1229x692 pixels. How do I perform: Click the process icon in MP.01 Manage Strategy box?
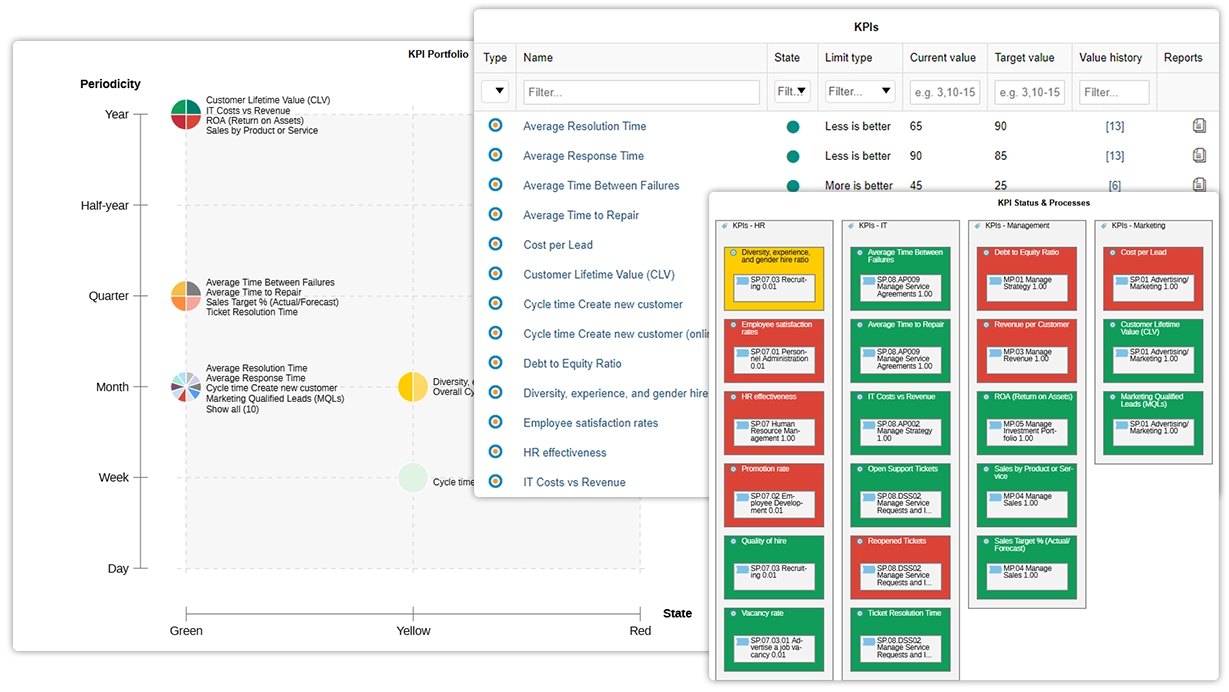(x=995, y=282)
